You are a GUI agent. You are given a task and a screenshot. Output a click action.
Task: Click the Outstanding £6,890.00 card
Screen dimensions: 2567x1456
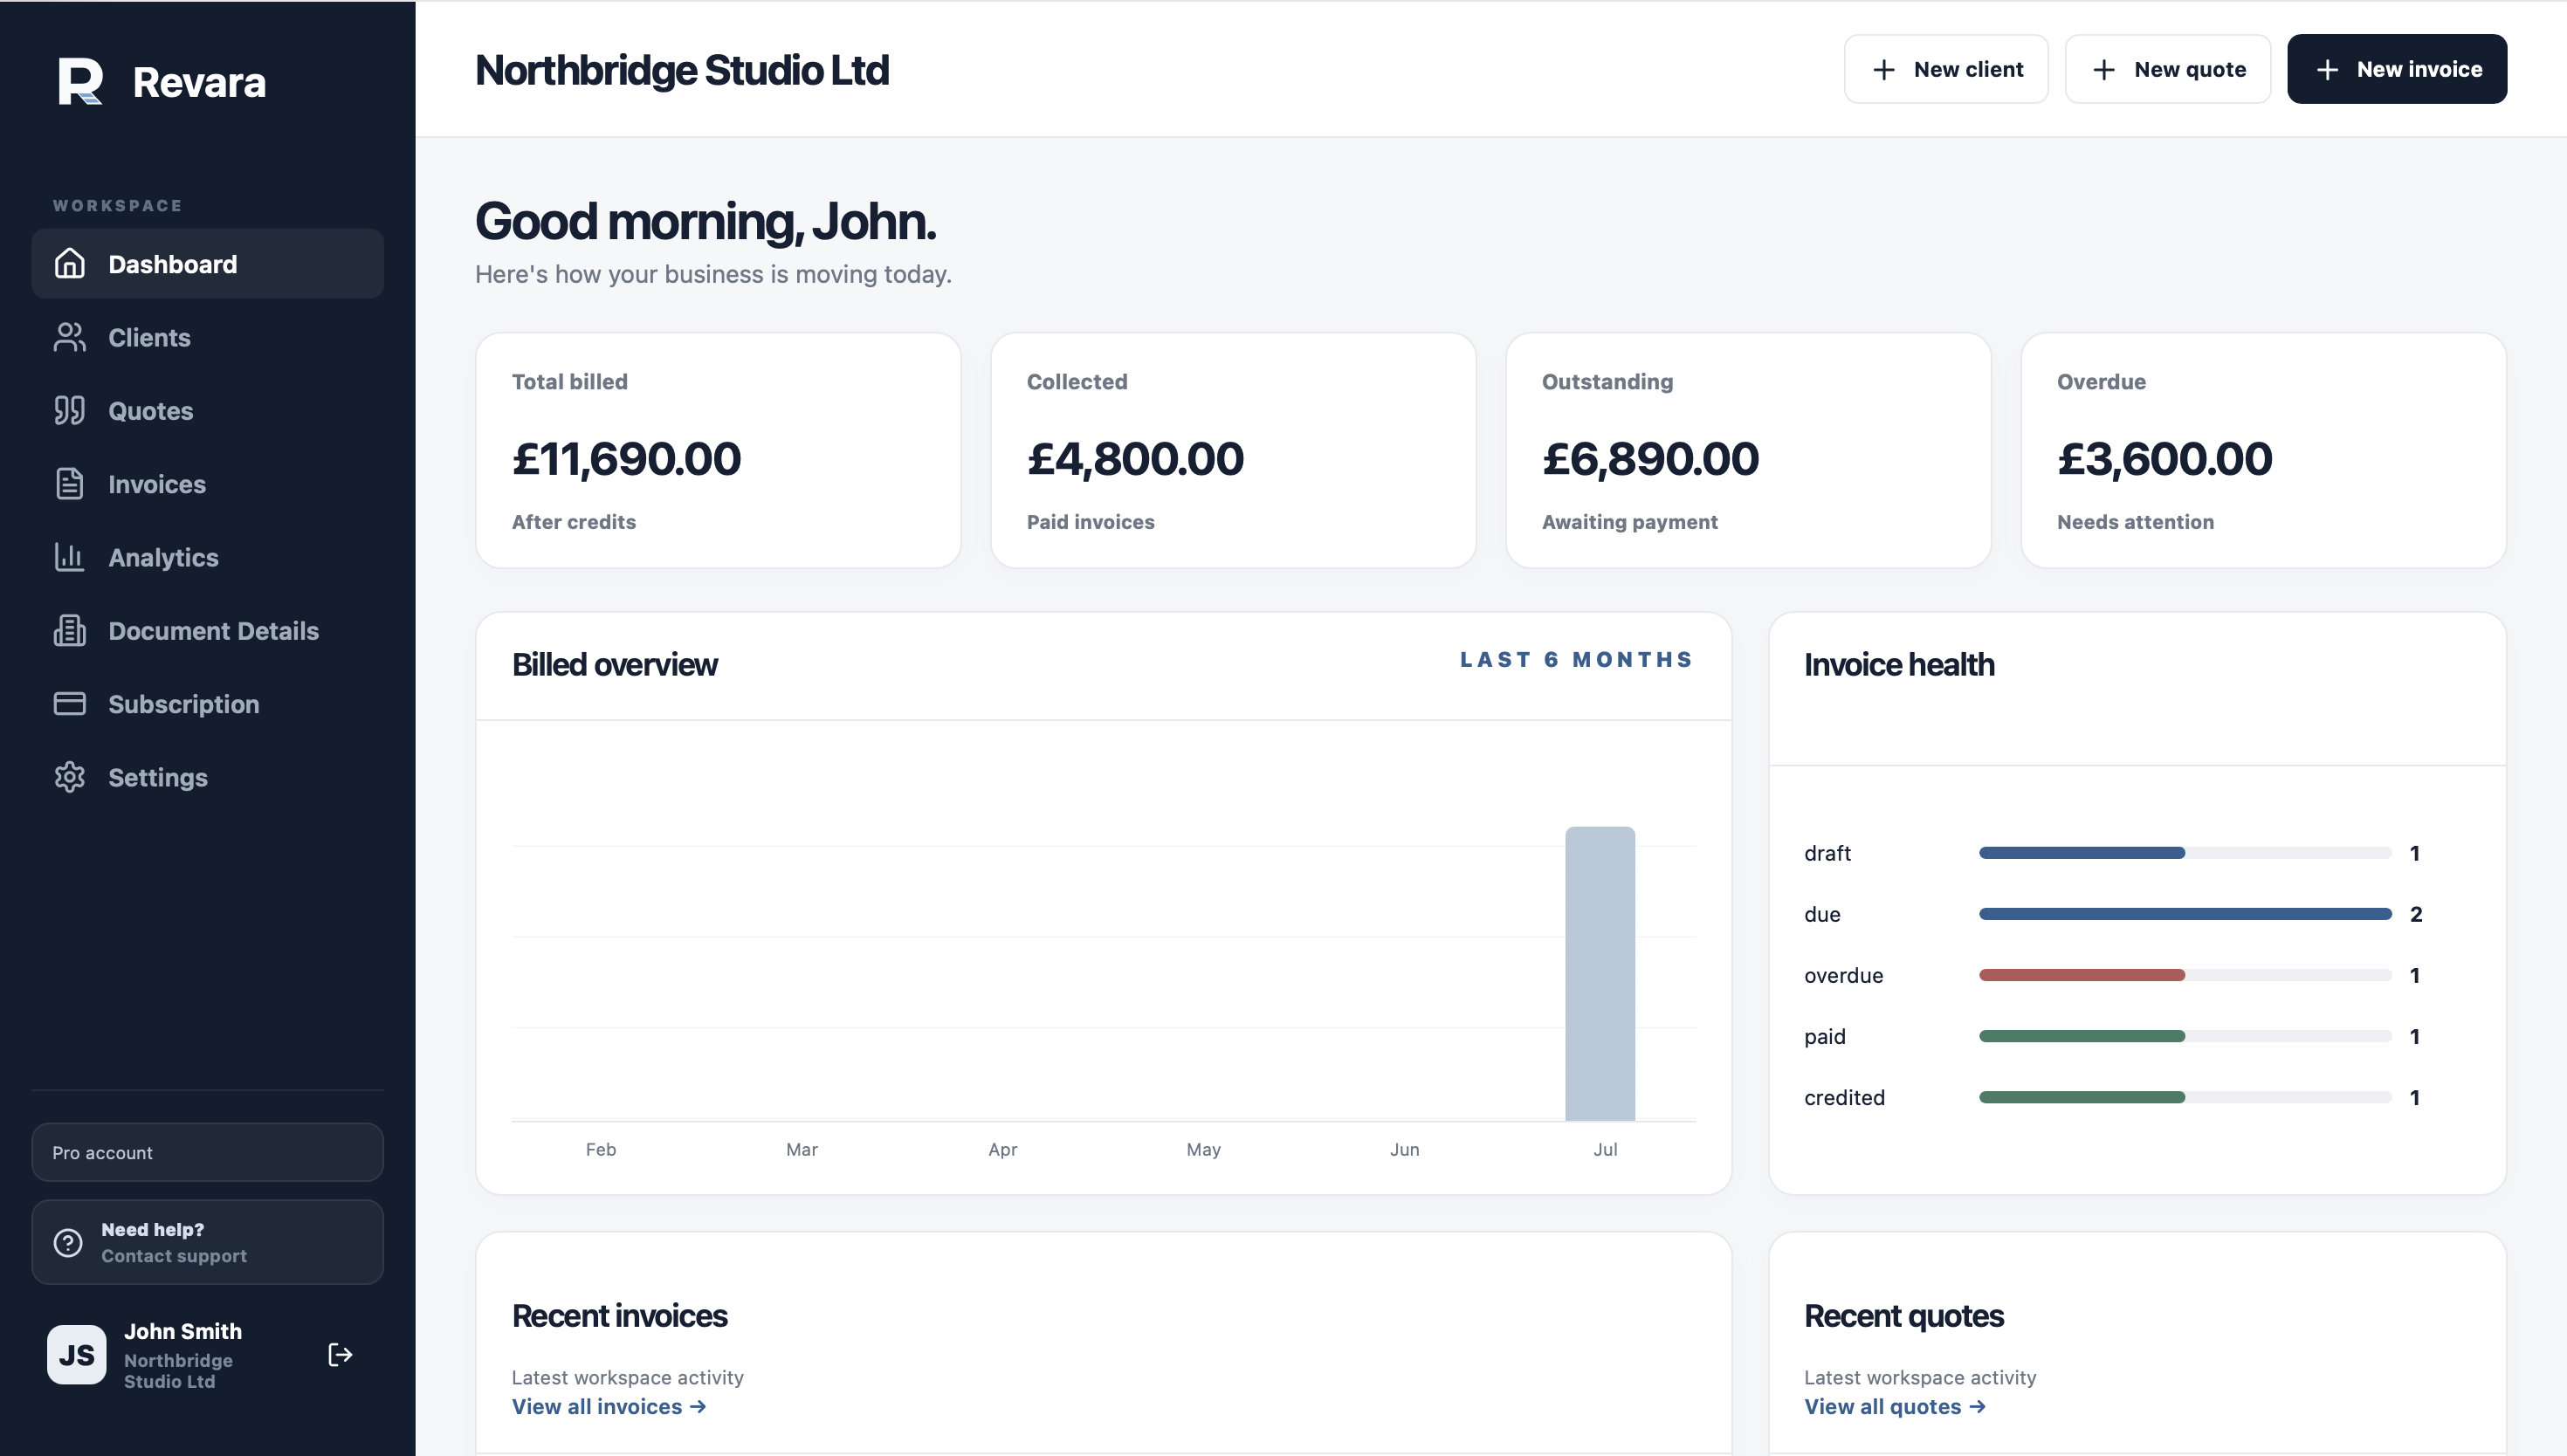[1748, 450]
